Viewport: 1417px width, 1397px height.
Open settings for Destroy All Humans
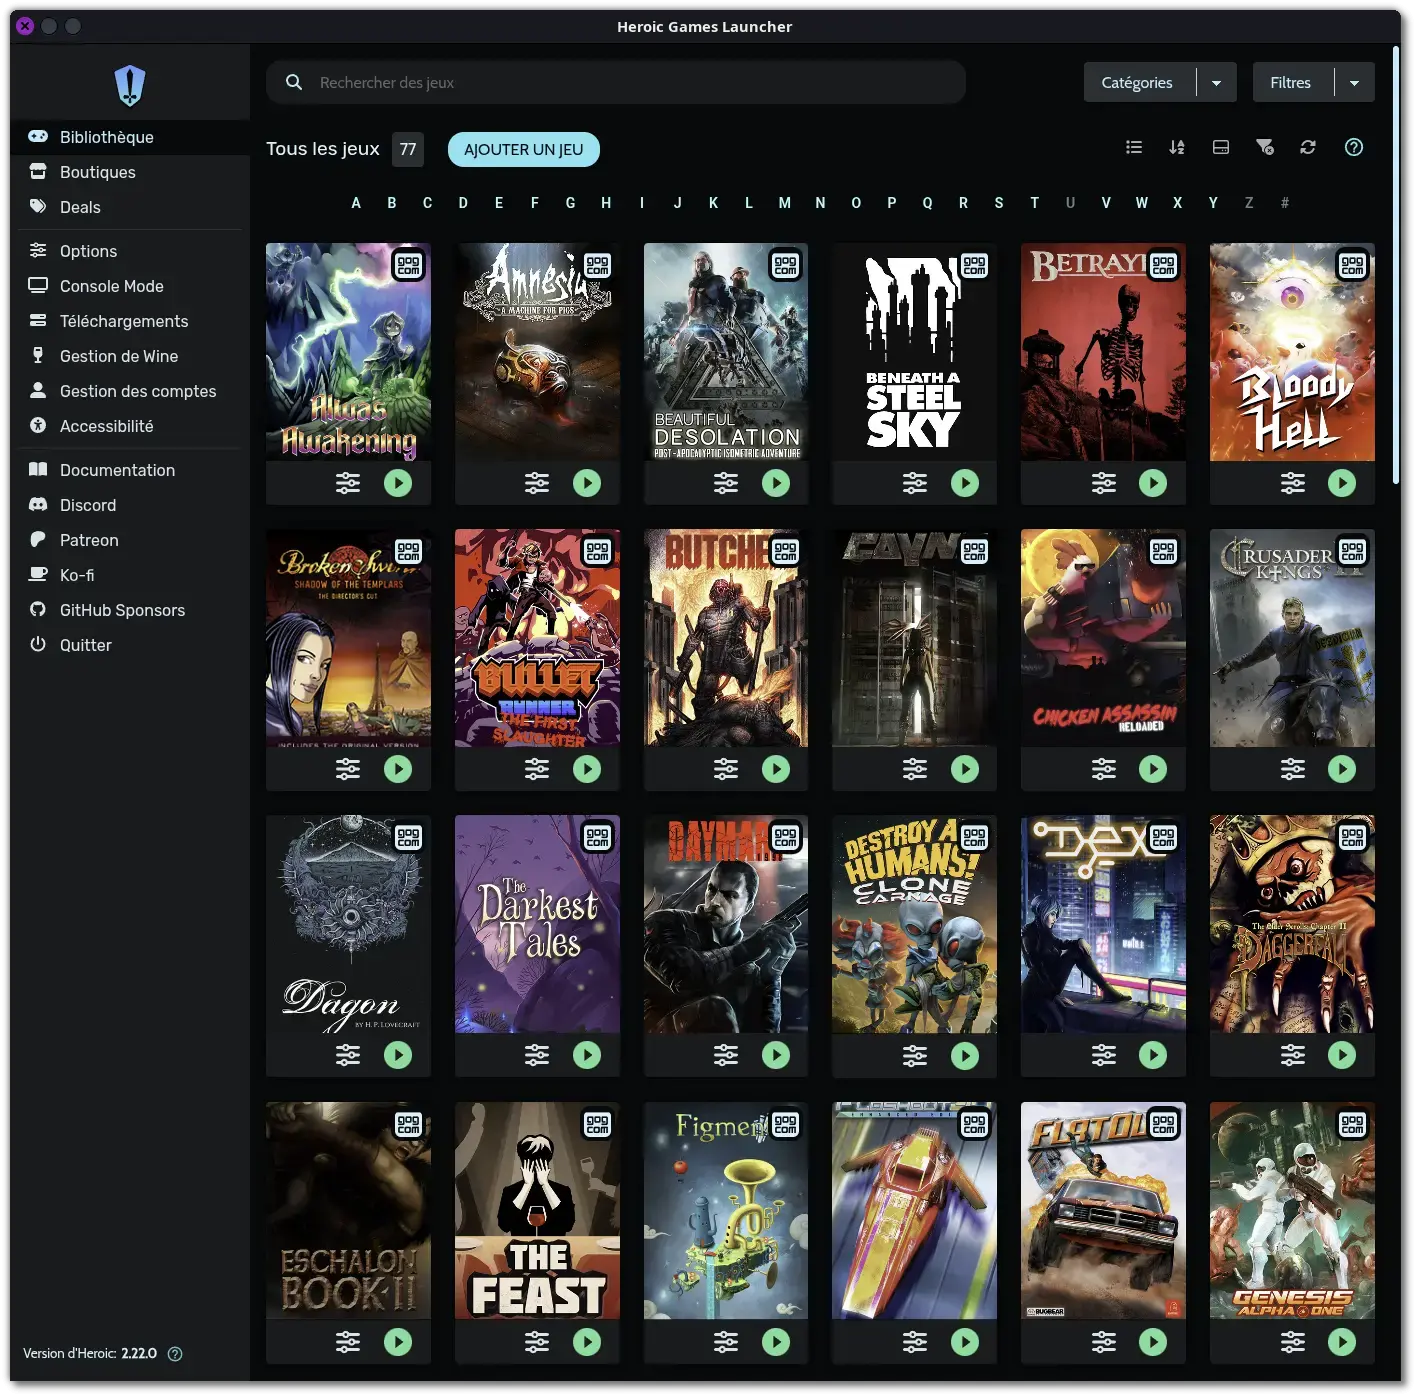coord(915,1055)
